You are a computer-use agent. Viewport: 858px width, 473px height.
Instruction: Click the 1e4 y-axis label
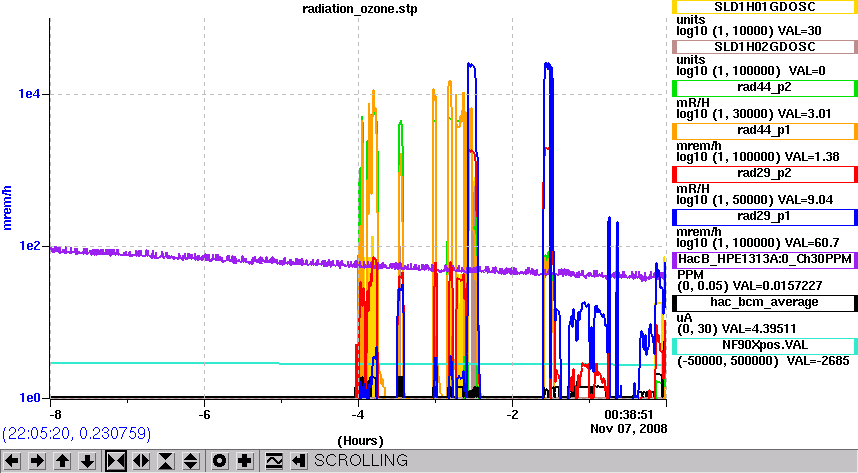29,94
